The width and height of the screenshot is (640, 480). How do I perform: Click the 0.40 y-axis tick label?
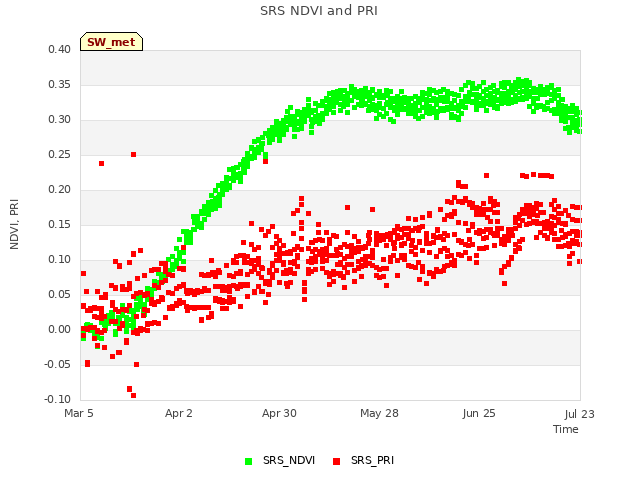pyautogui.click(x=60, y=49)
